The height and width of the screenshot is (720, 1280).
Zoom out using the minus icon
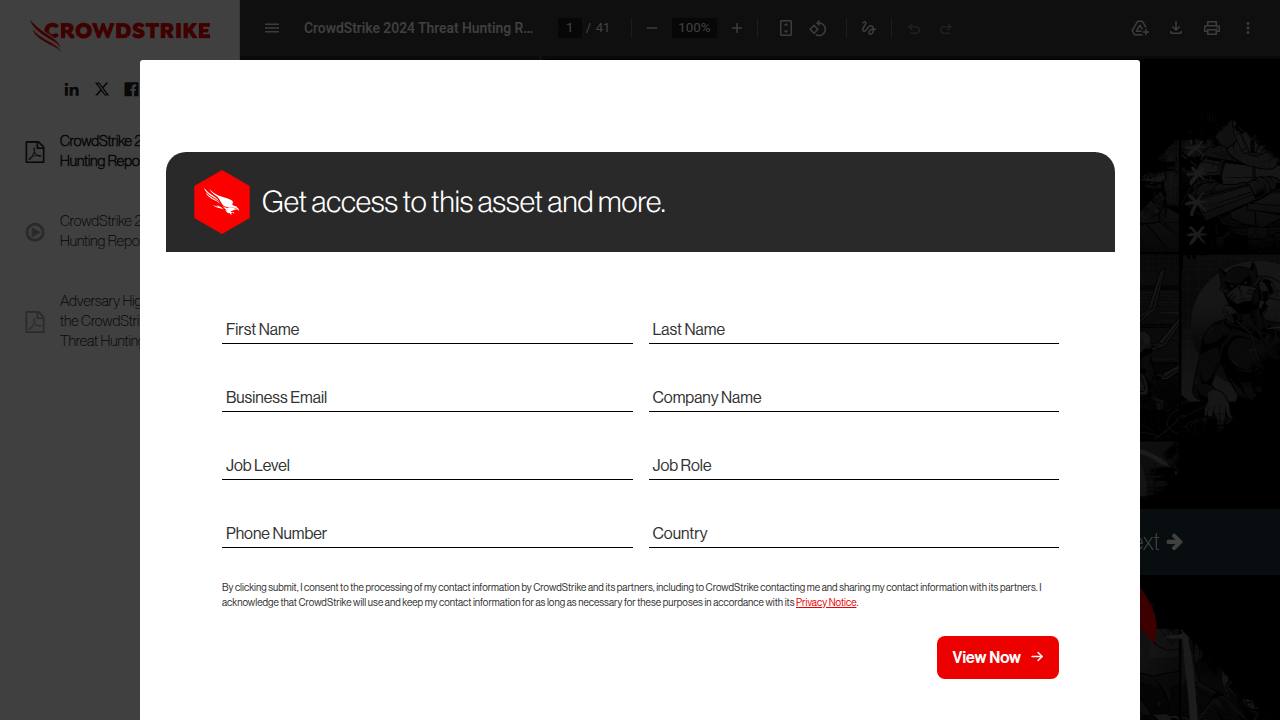click(652, 28)
